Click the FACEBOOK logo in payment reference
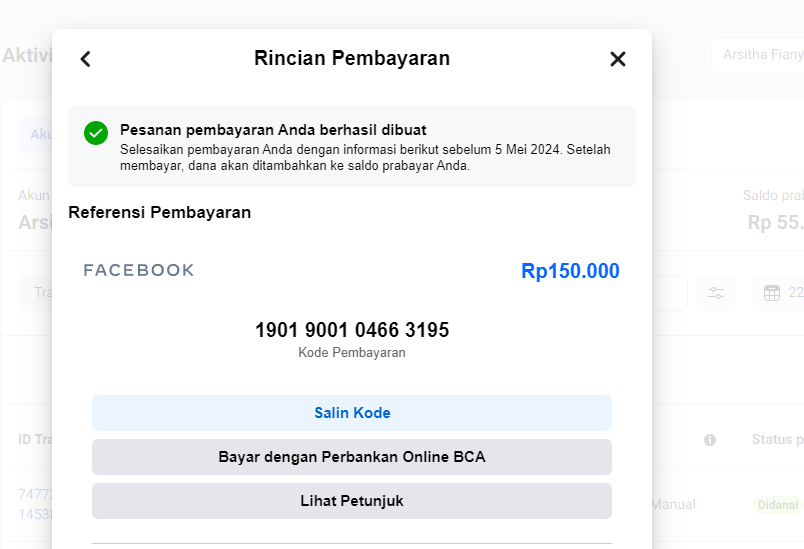This screenshot has width=804, height=549. pyautogui.click(x=139, y=270)
